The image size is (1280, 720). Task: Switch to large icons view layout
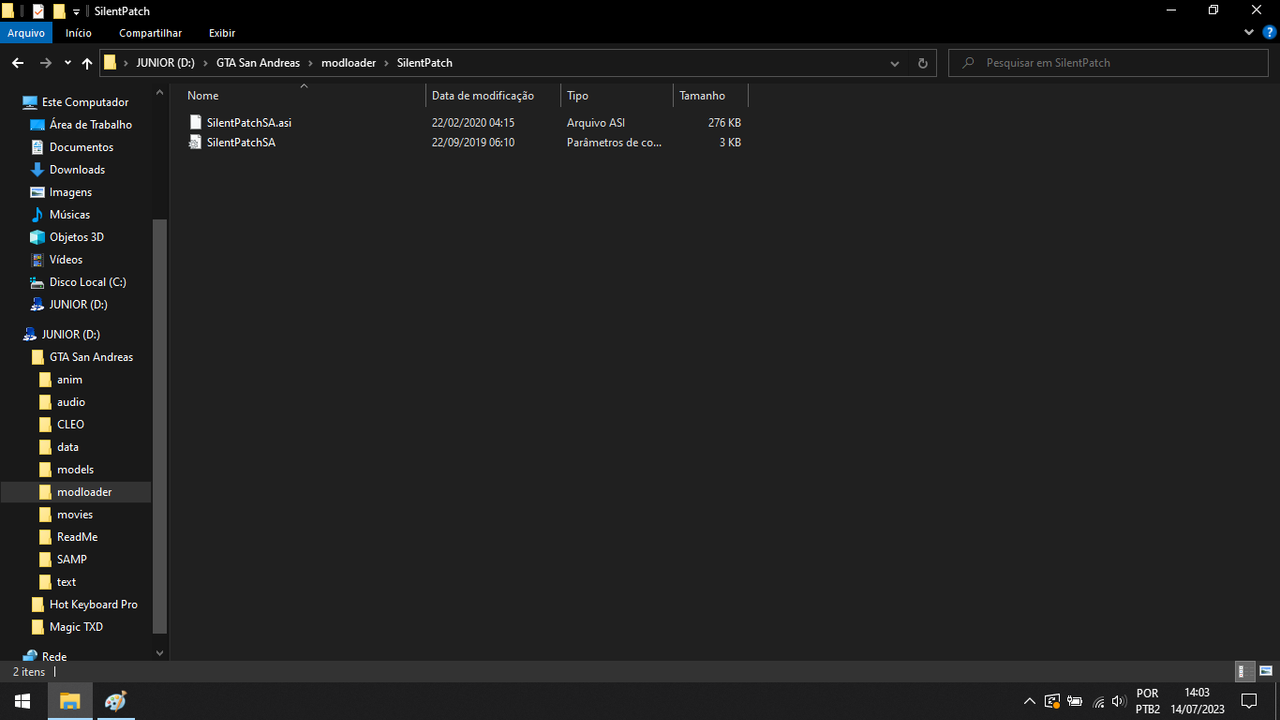click(x=1265, y=671)
